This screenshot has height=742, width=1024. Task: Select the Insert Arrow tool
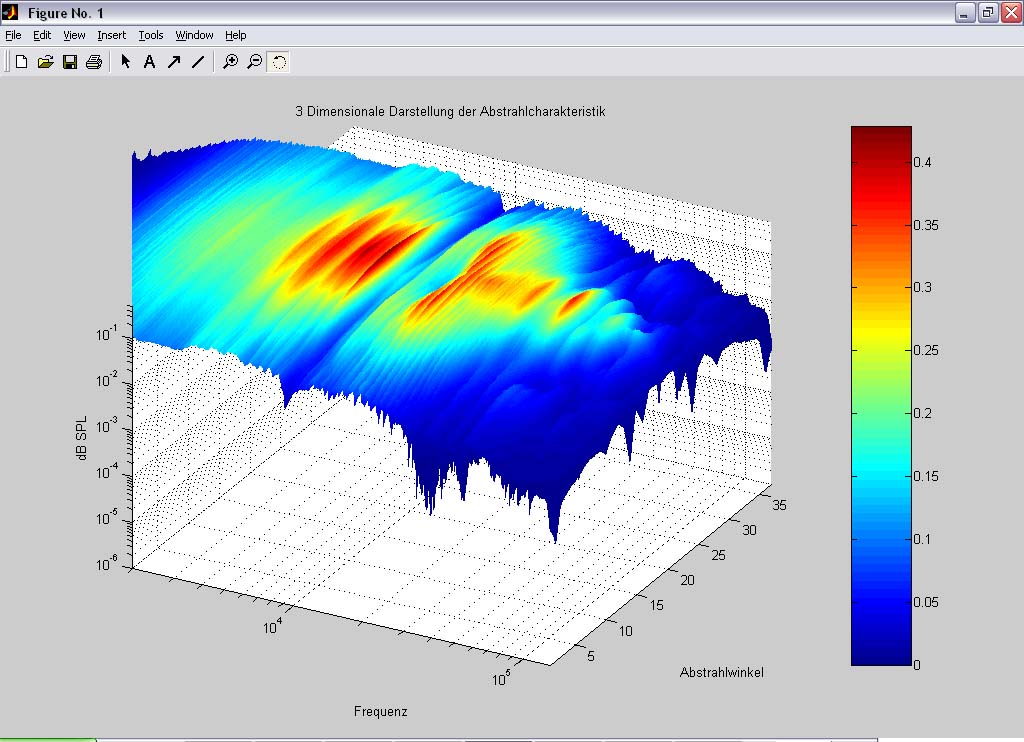pyautogui.click(x=173, y=62)
